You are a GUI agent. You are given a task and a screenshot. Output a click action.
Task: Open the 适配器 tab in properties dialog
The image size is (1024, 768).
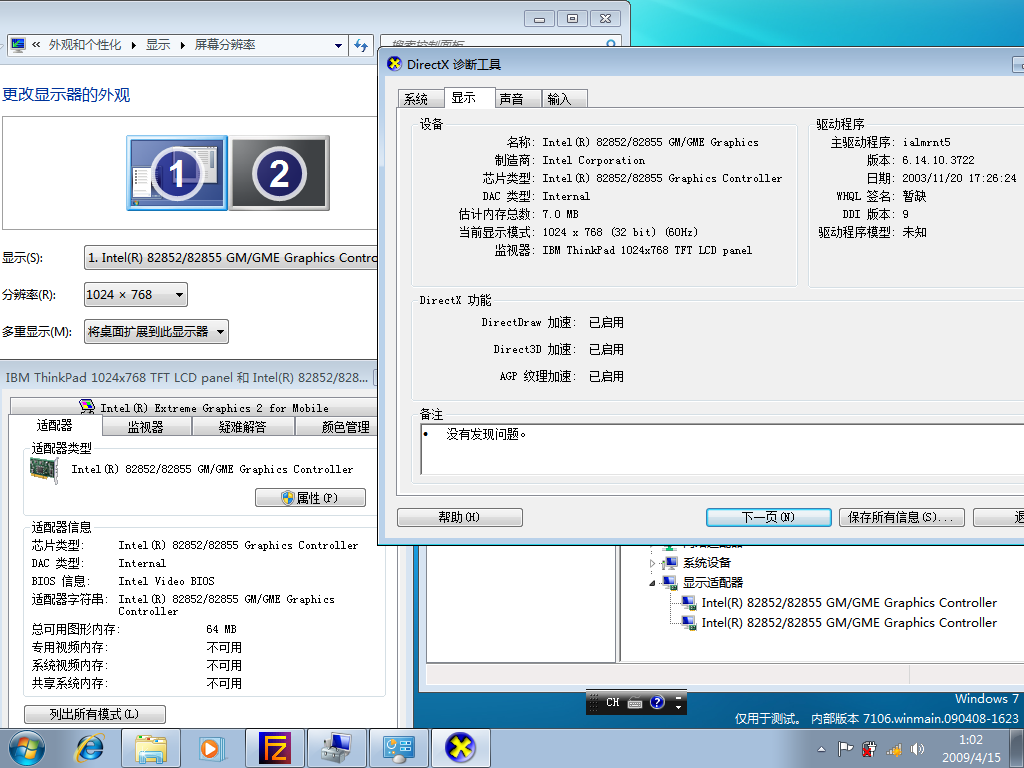coord(55,426)
